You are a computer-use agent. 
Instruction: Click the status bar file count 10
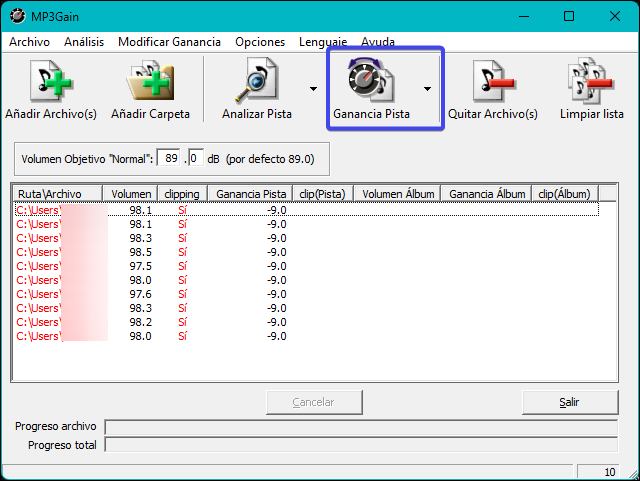pos(609,472)
